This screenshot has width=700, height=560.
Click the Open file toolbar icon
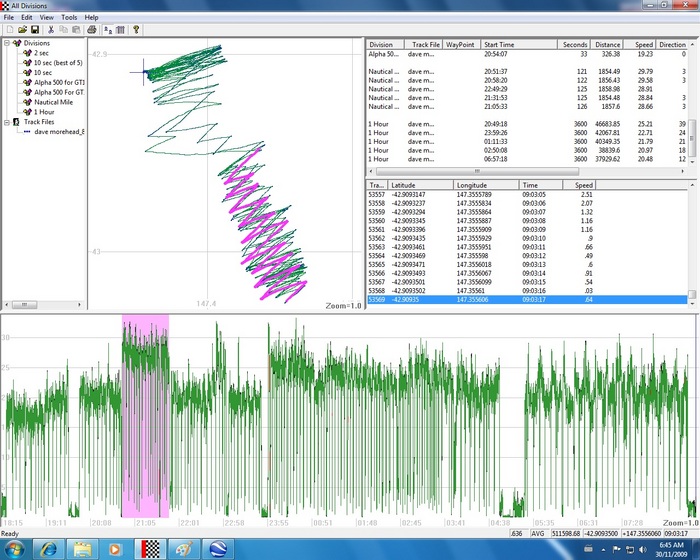click(x=22, y=30)
